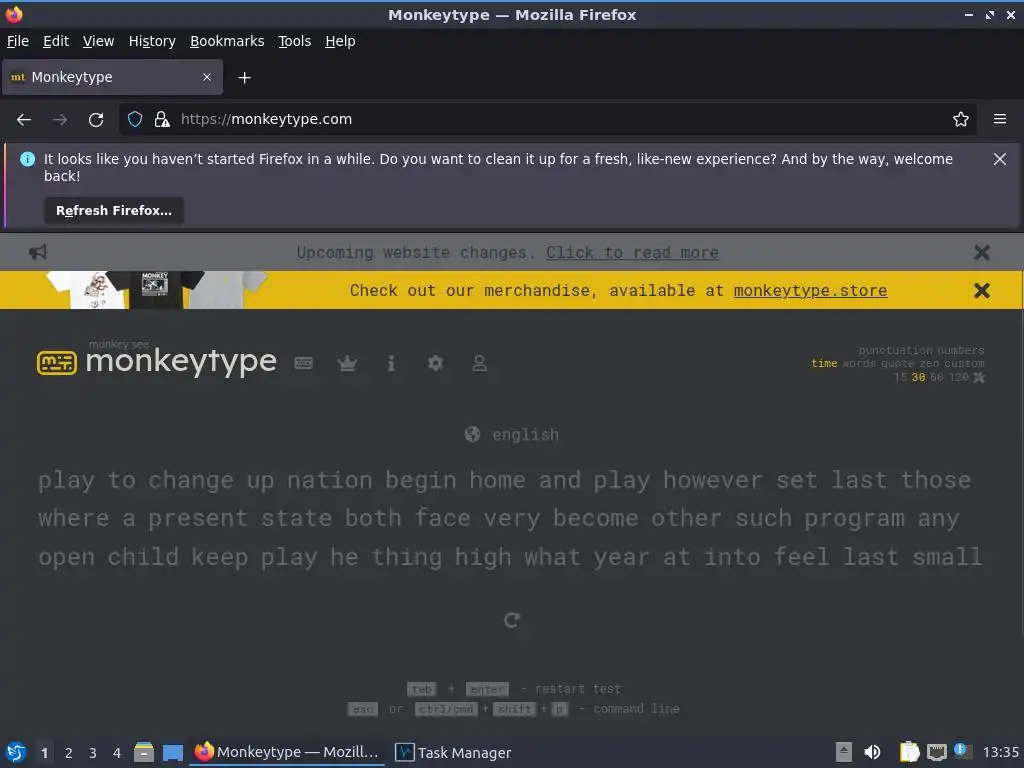Click the Refresh Firefox button
This screenshot has width=1024, height=768.
(114, 210)
